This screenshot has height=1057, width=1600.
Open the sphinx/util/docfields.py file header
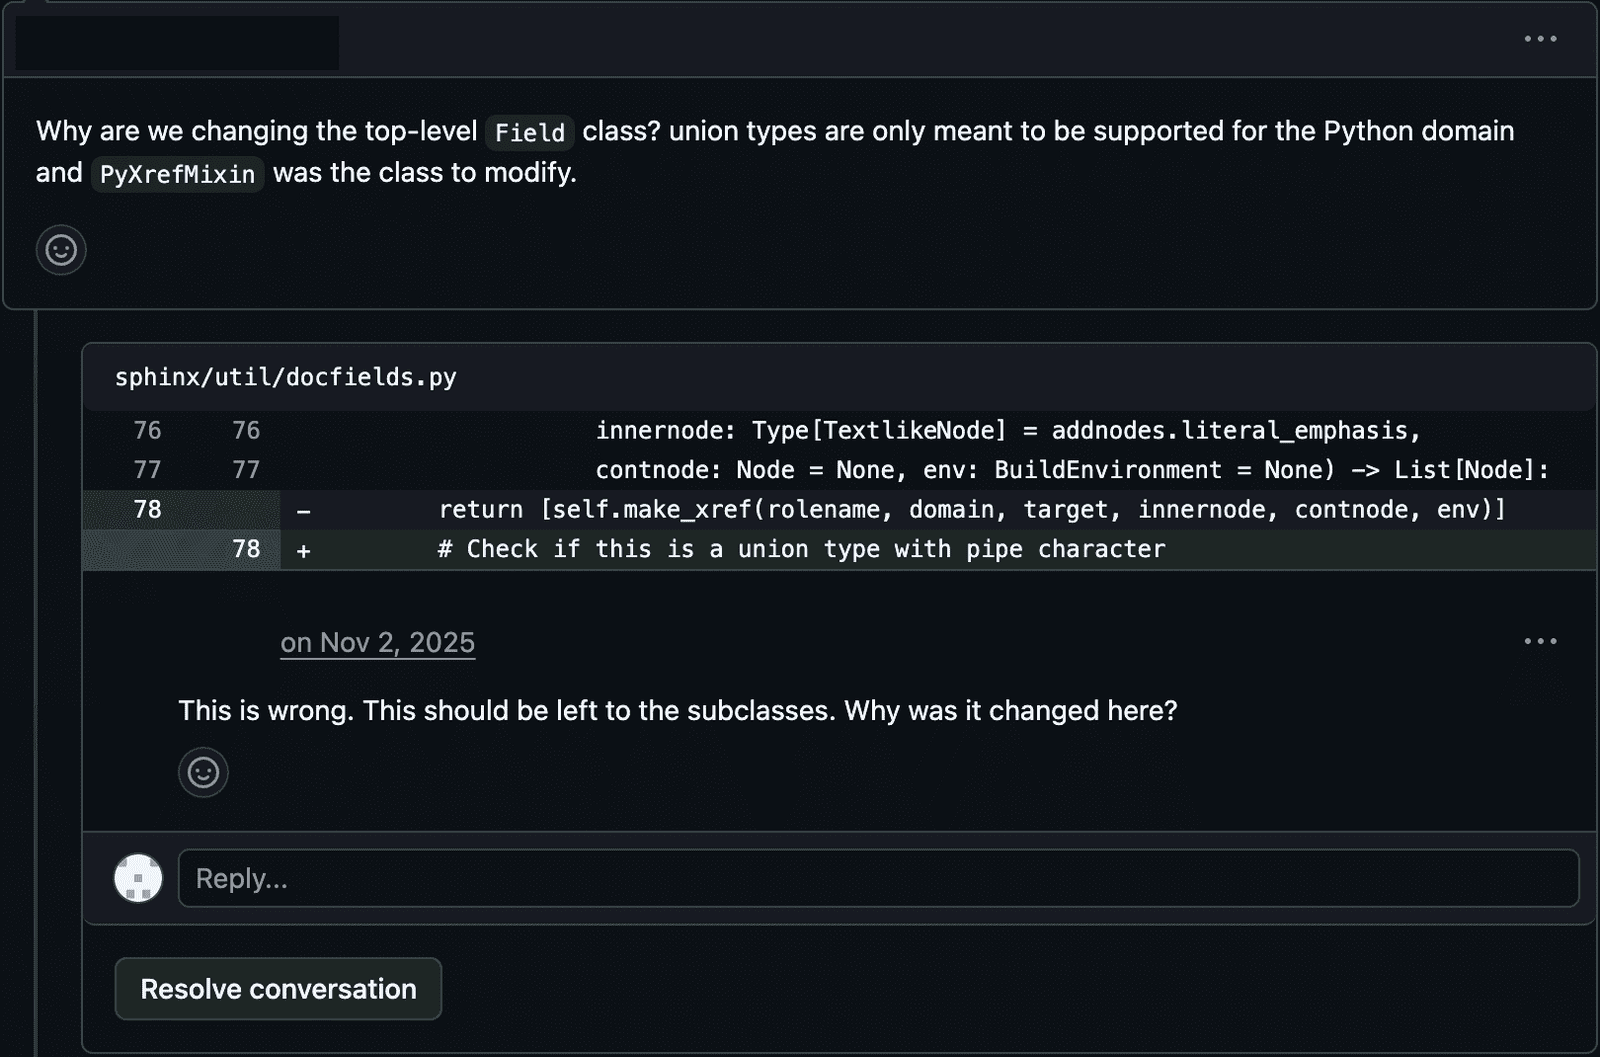pos(286,377)
